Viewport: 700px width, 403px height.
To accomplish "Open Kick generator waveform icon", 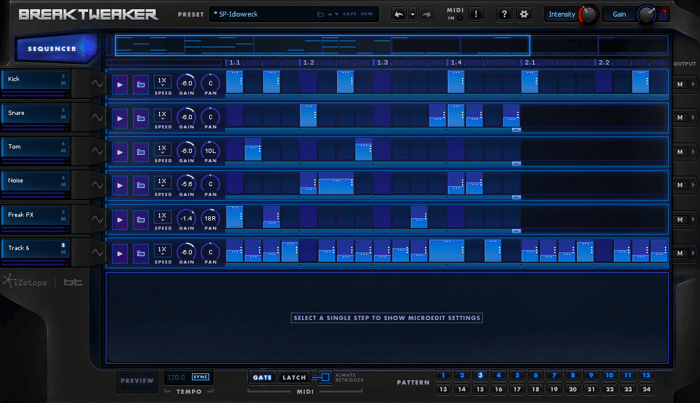I will tap(97, 83).
